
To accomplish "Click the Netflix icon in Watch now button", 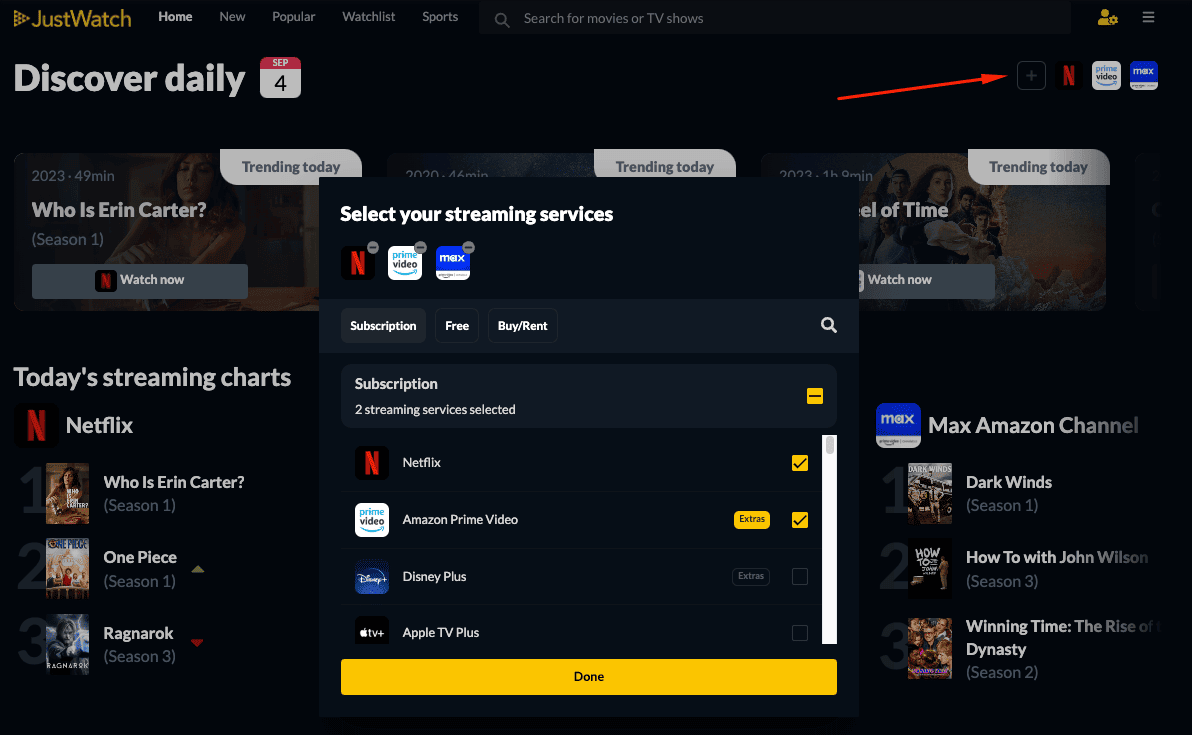I will coord(106,280).
